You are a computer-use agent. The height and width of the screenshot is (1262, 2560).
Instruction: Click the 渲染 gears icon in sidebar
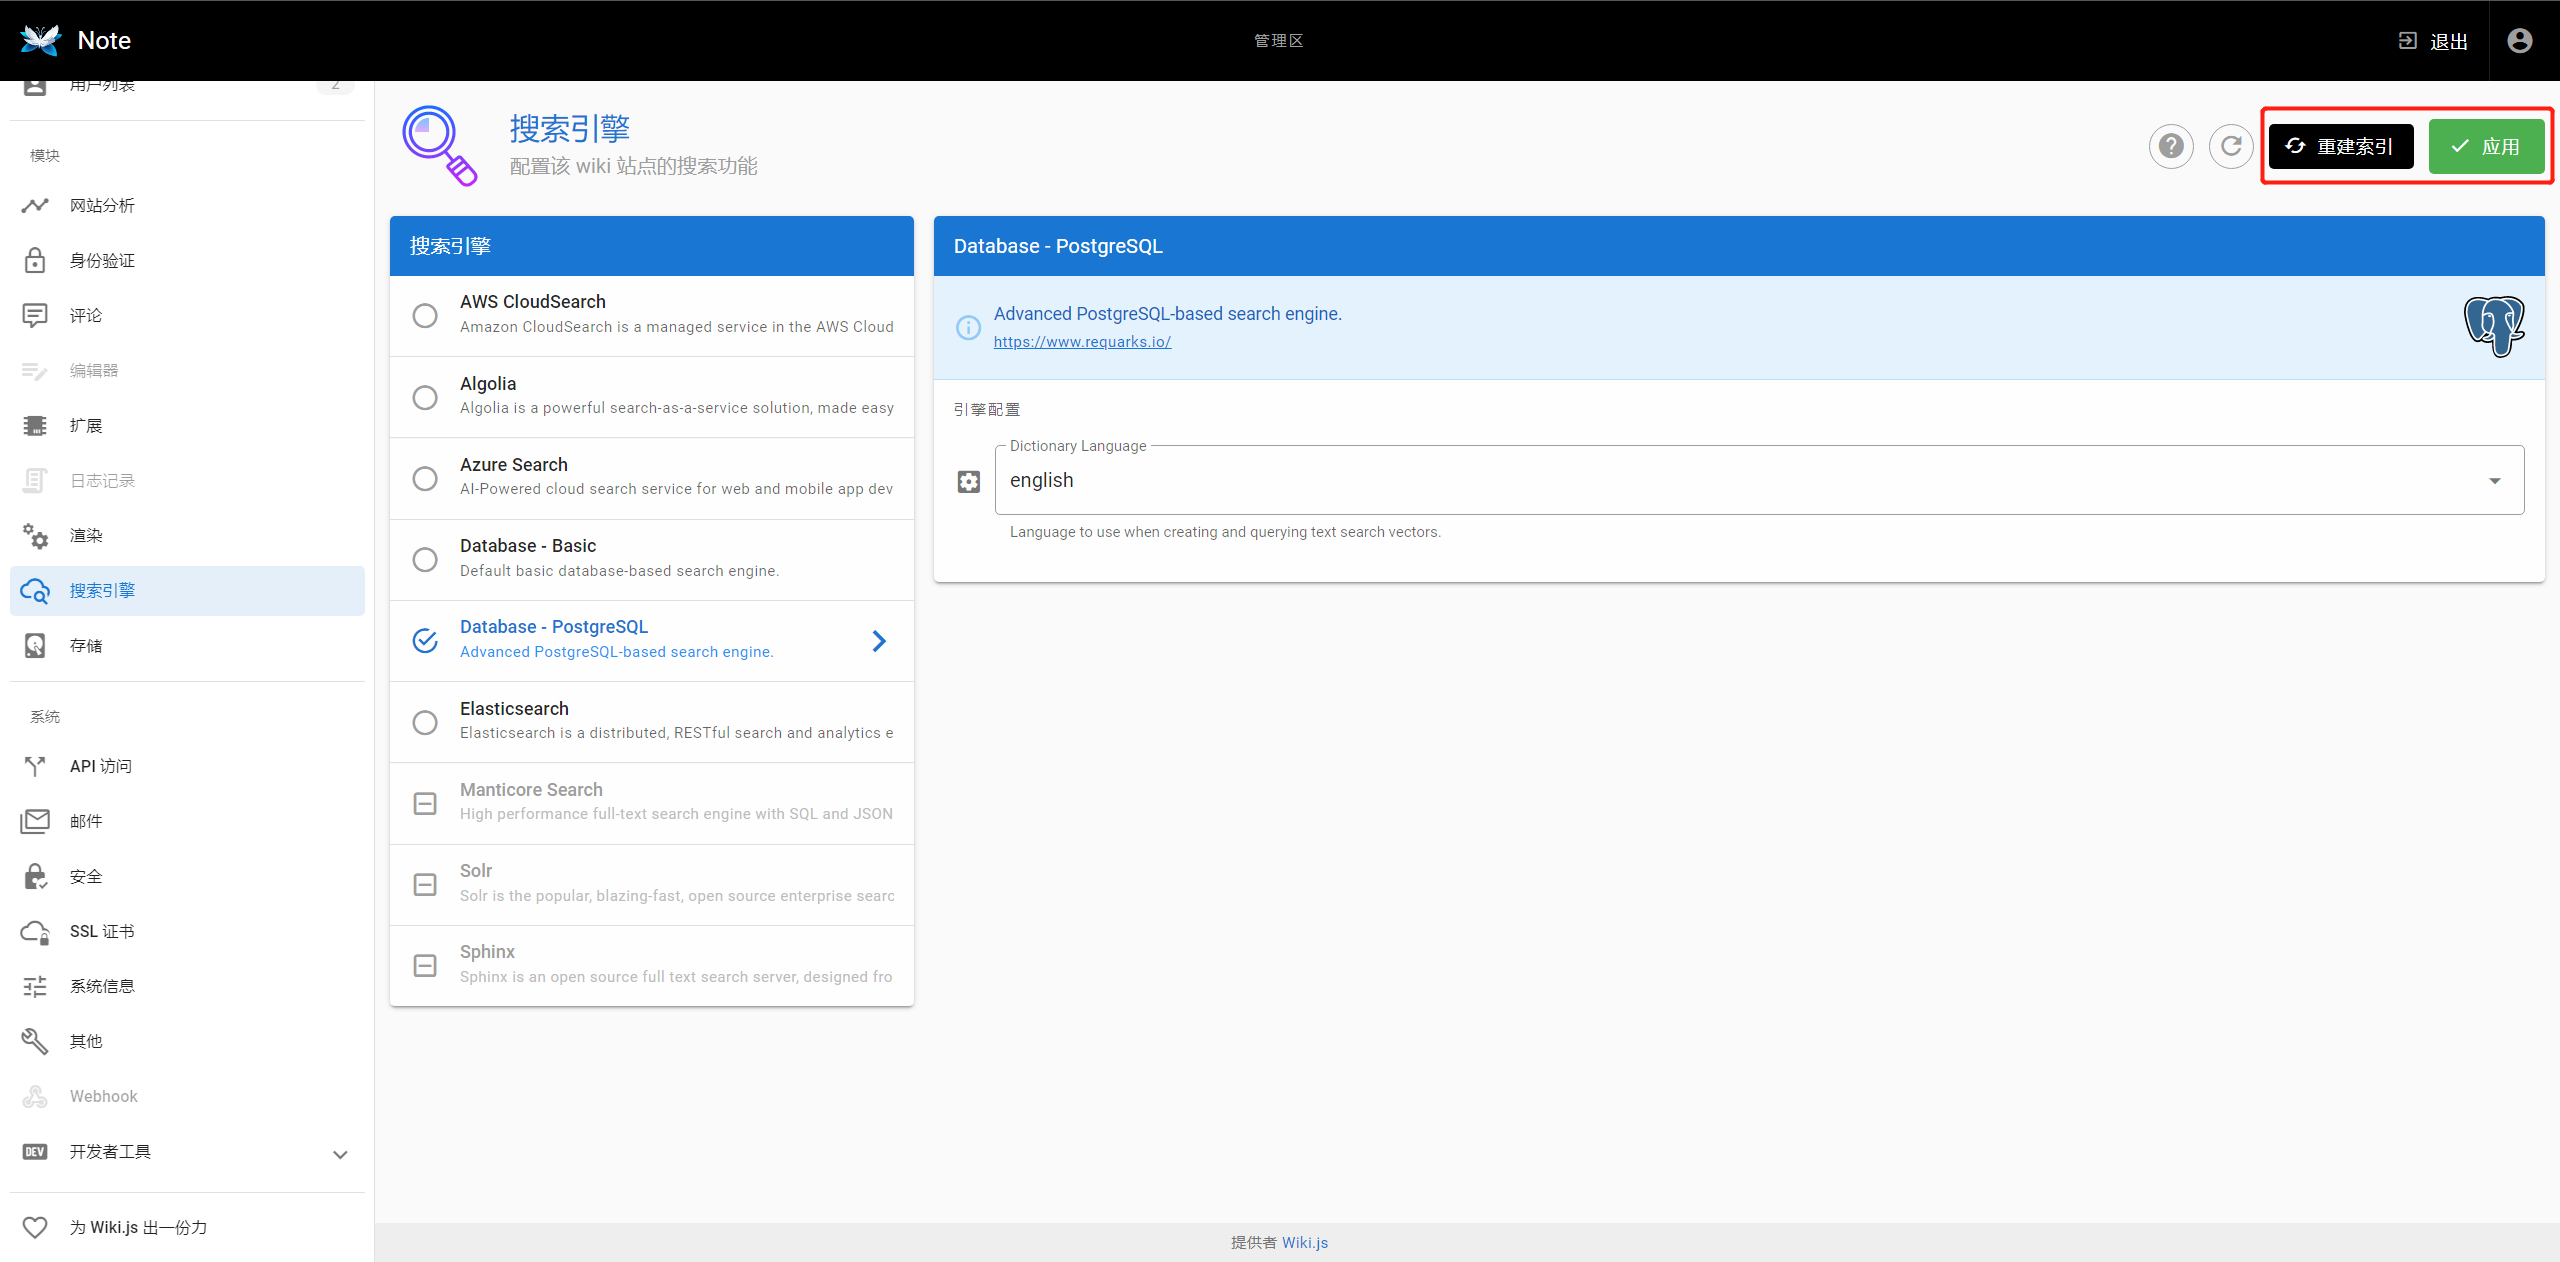pyautogui.click(x=35, y=536)
